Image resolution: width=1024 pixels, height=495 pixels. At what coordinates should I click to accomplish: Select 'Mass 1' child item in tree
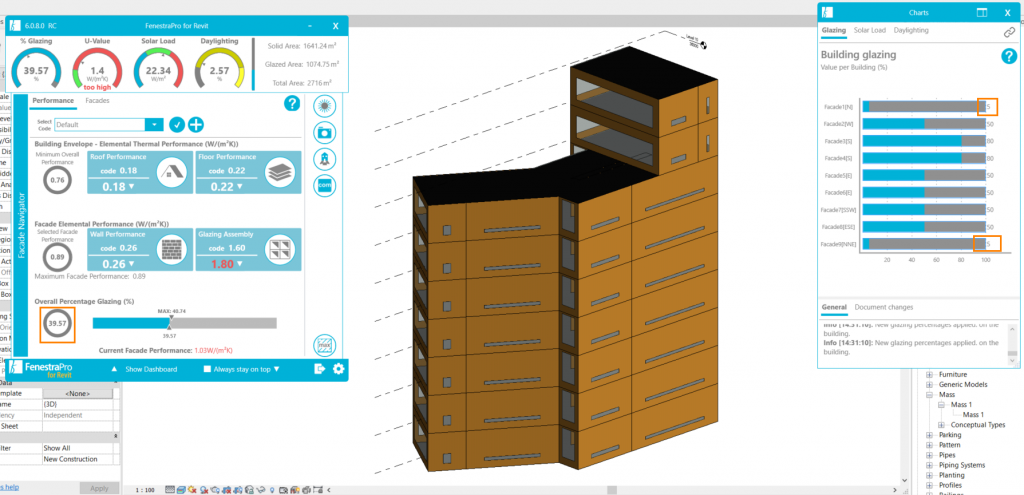[973, 415]
